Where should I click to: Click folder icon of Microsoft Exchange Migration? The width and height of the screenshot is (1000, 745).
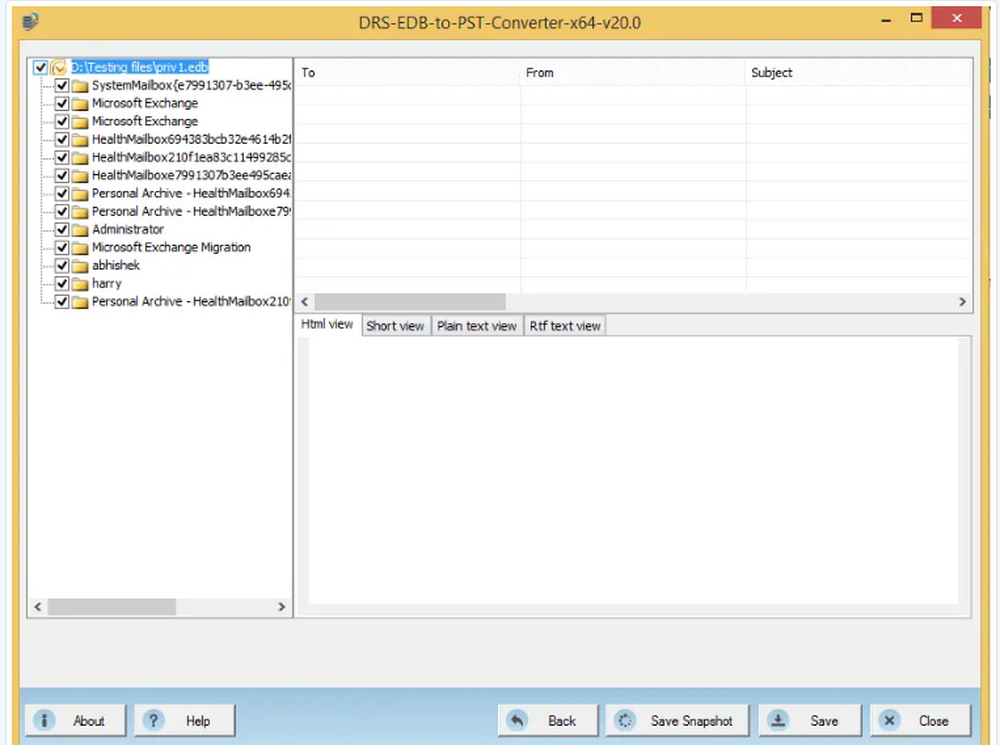coord(80,247)
